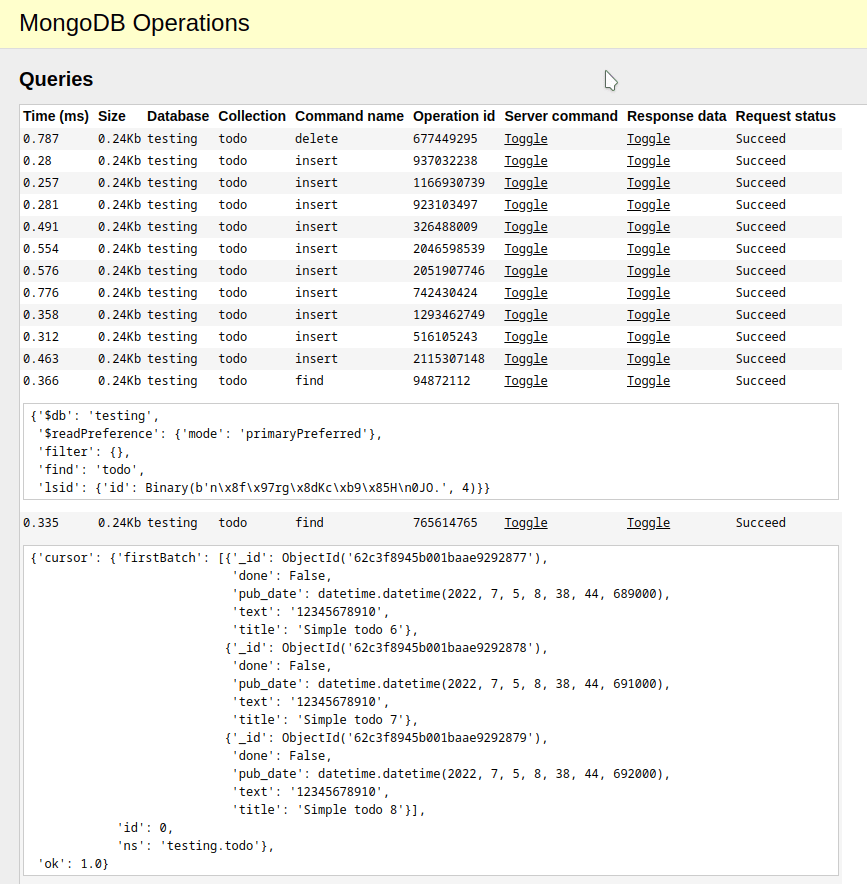Toggle response data for insert operation 923103497

pyautogui.click(x=648, y=204)
